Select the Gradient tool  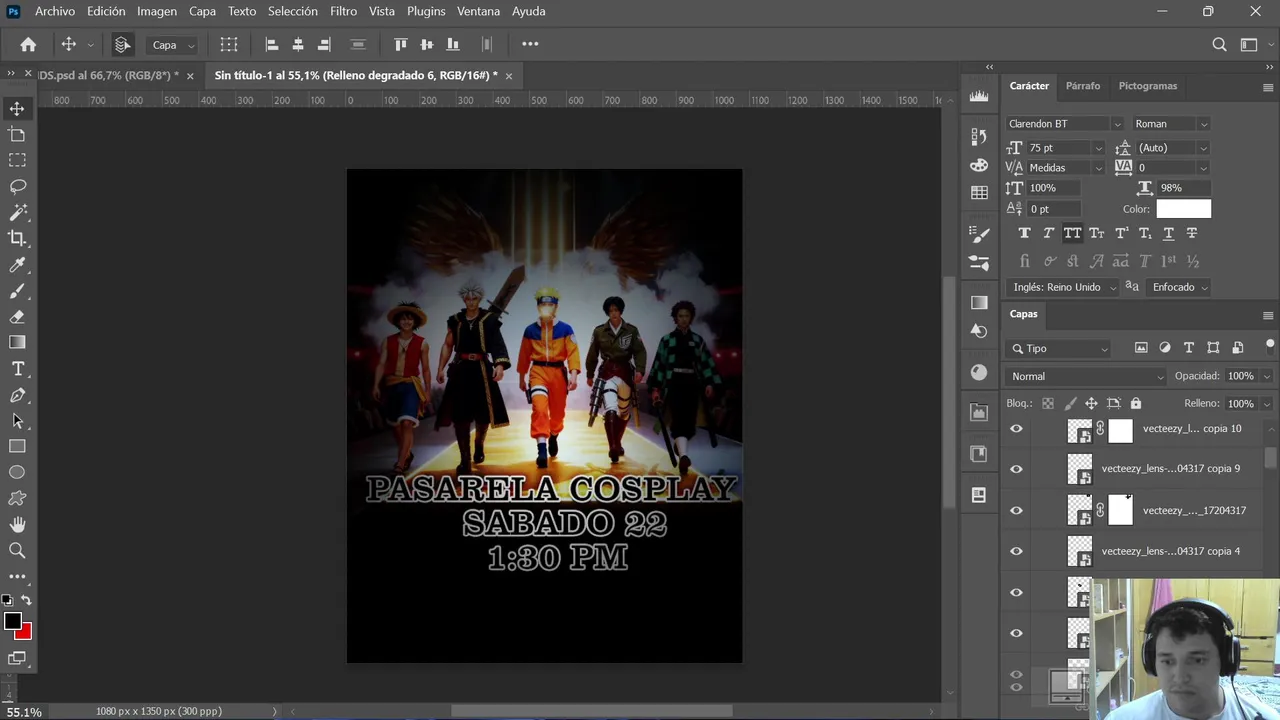click(17, 343)
